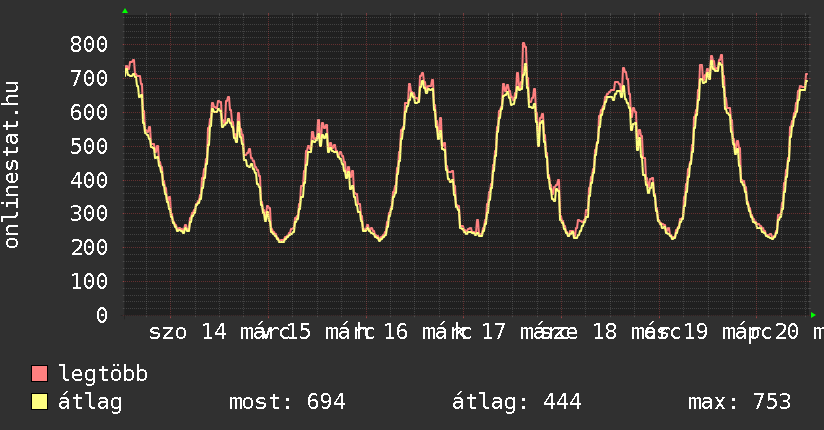Click the 'átlag: 444' statistic

click(x=517, y=402)
